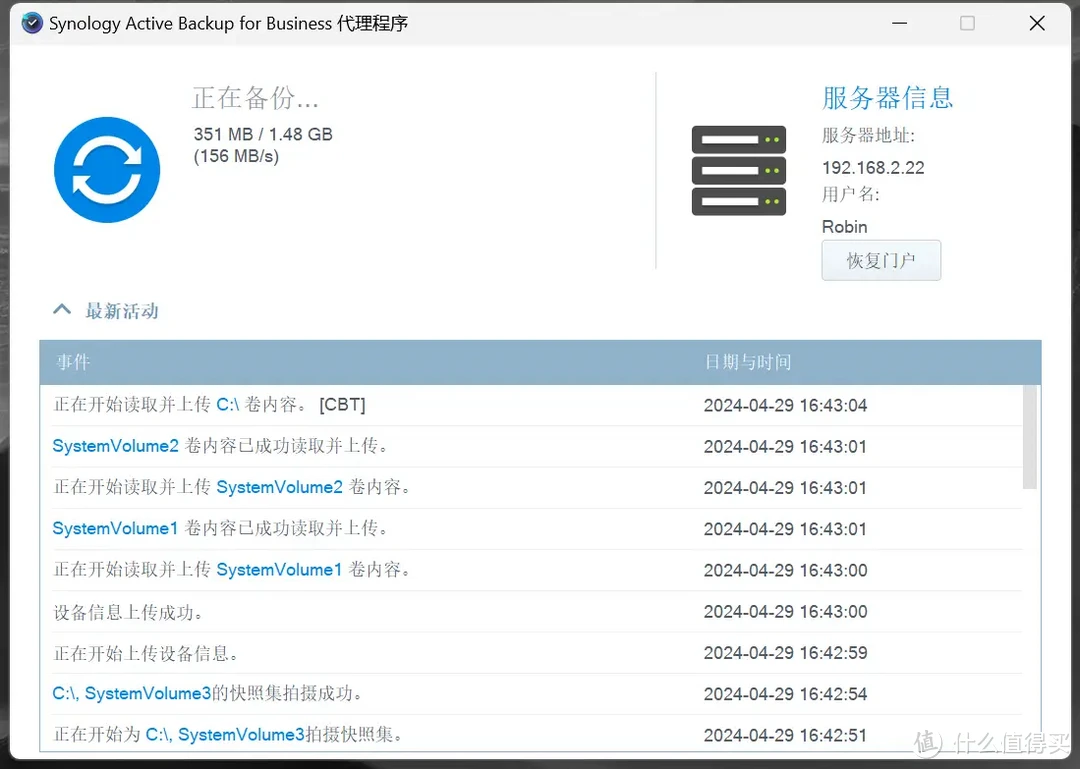Click the activity list scrollbar thumb
The width and height of the screenshot is (1080, 769).
pos(1030,437)
